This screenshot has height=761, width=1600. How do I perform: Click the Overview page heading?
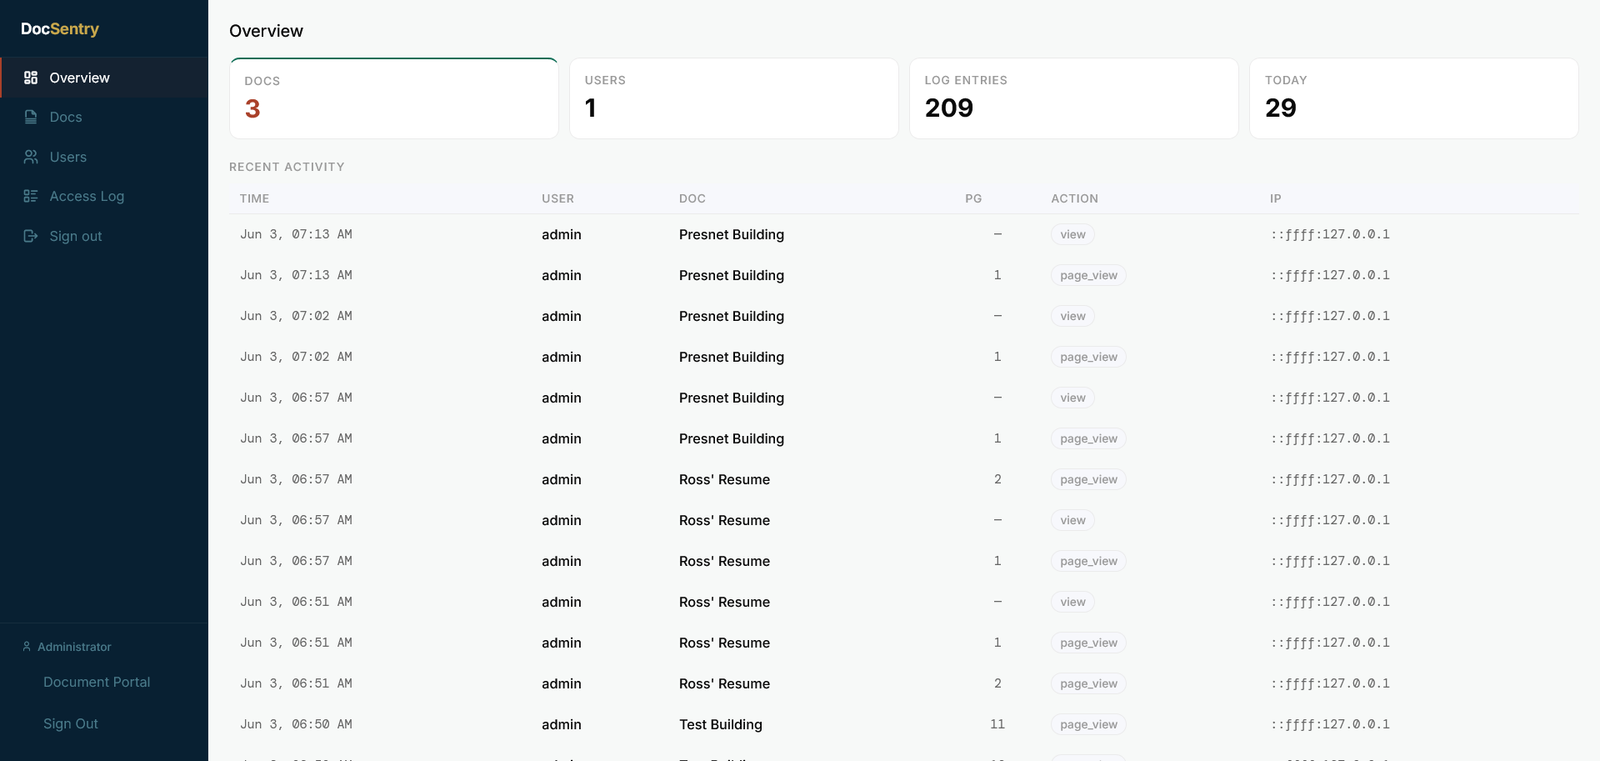point(266,31)
